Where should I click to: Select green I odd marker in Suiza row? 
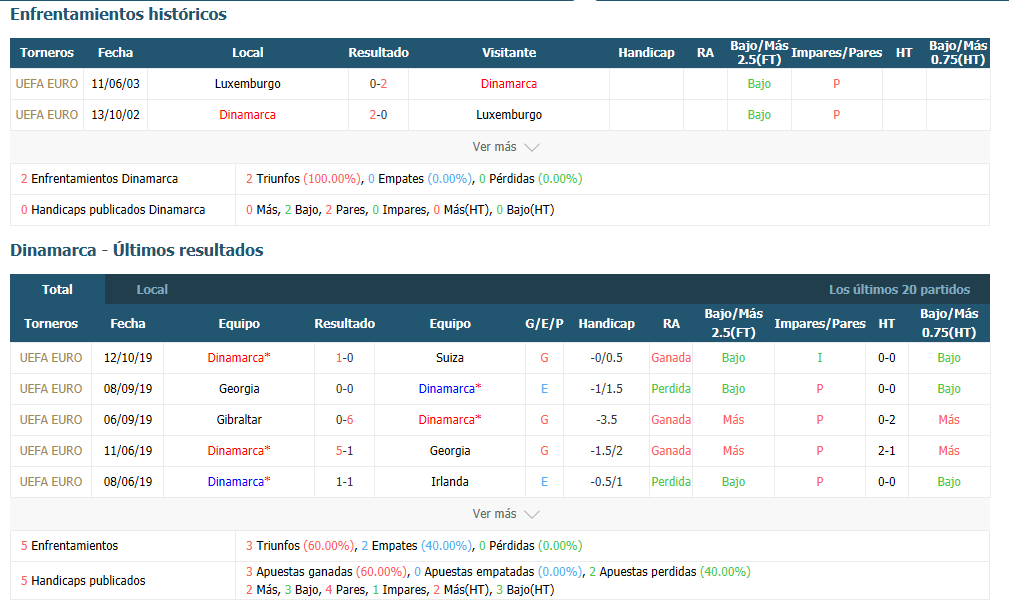(x=820, y=358)
